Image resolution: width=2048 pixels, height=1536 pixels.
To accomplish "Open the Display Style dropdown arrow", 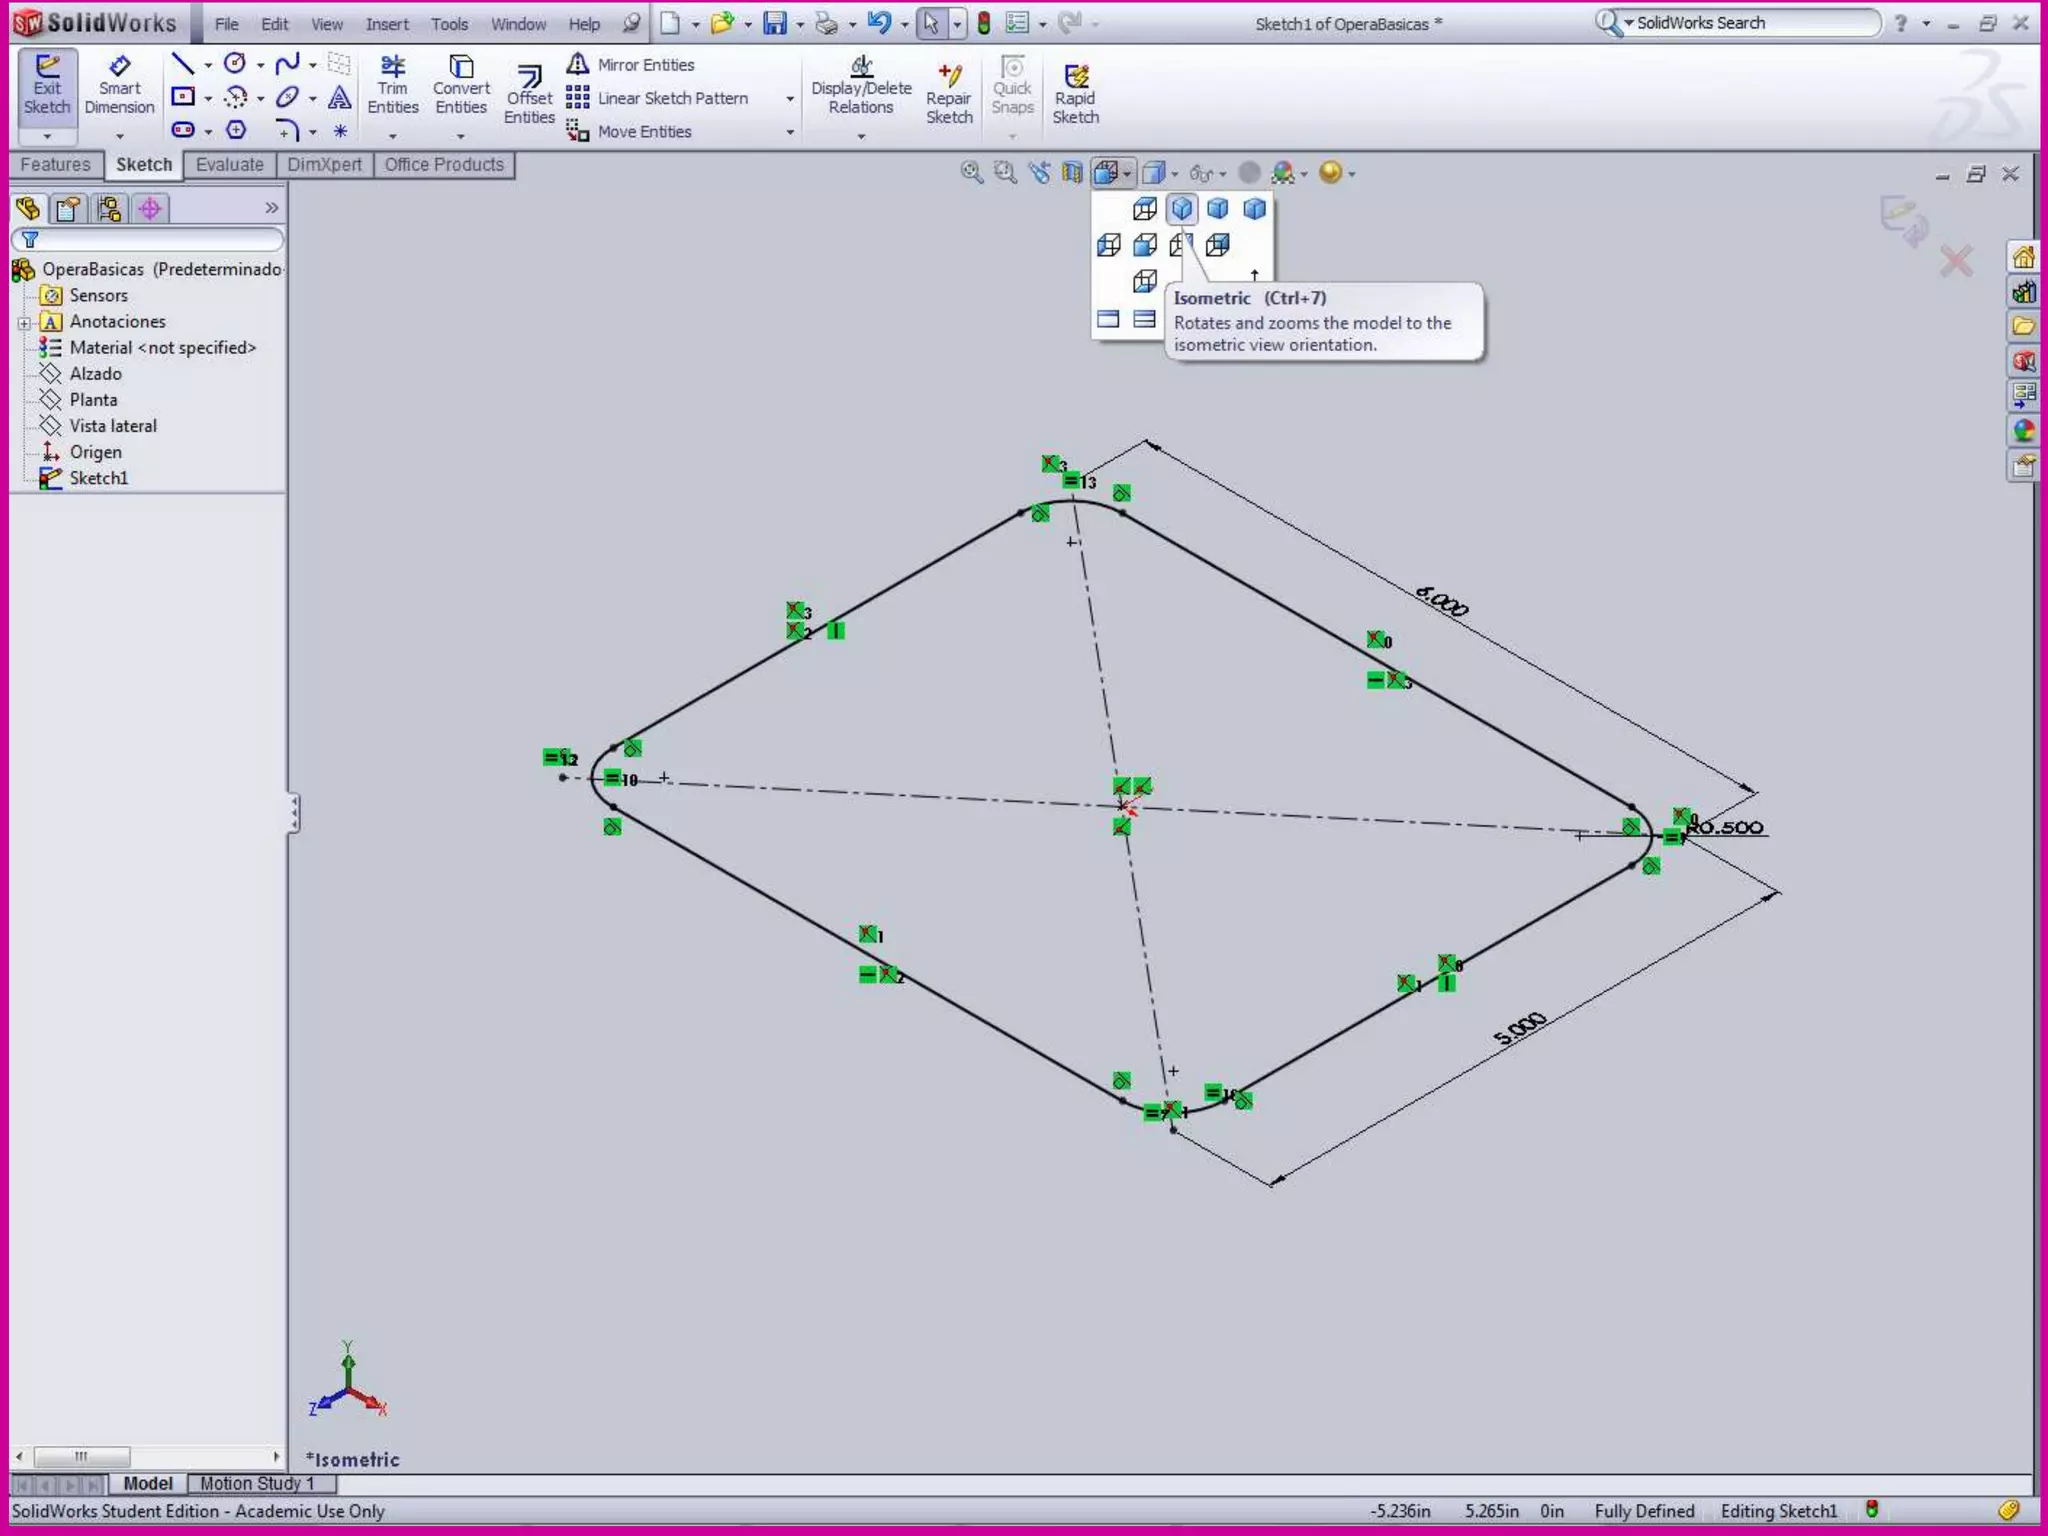I will pyautogui.click(x=1174, y=174).
